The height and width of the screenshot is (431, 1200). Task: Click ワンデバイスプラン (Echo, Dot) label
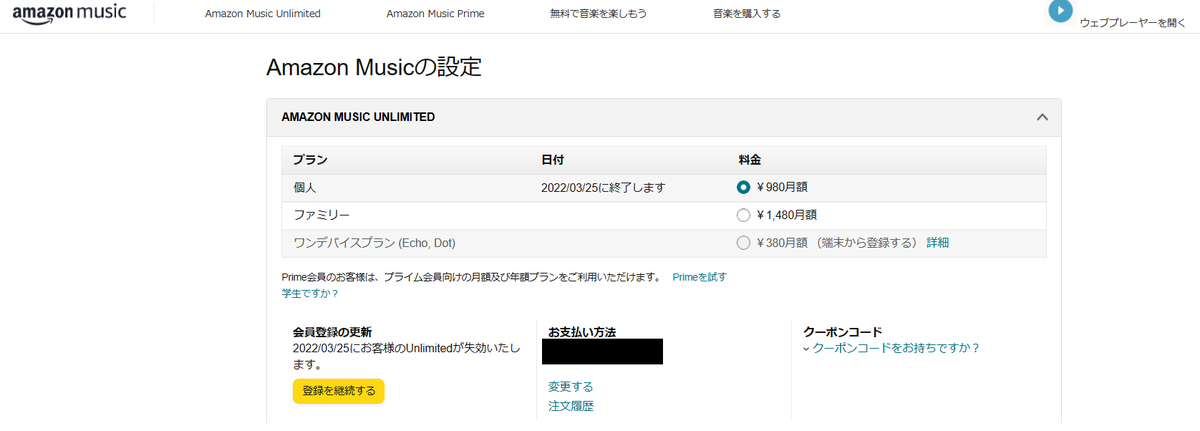click(x=376, y=242)
